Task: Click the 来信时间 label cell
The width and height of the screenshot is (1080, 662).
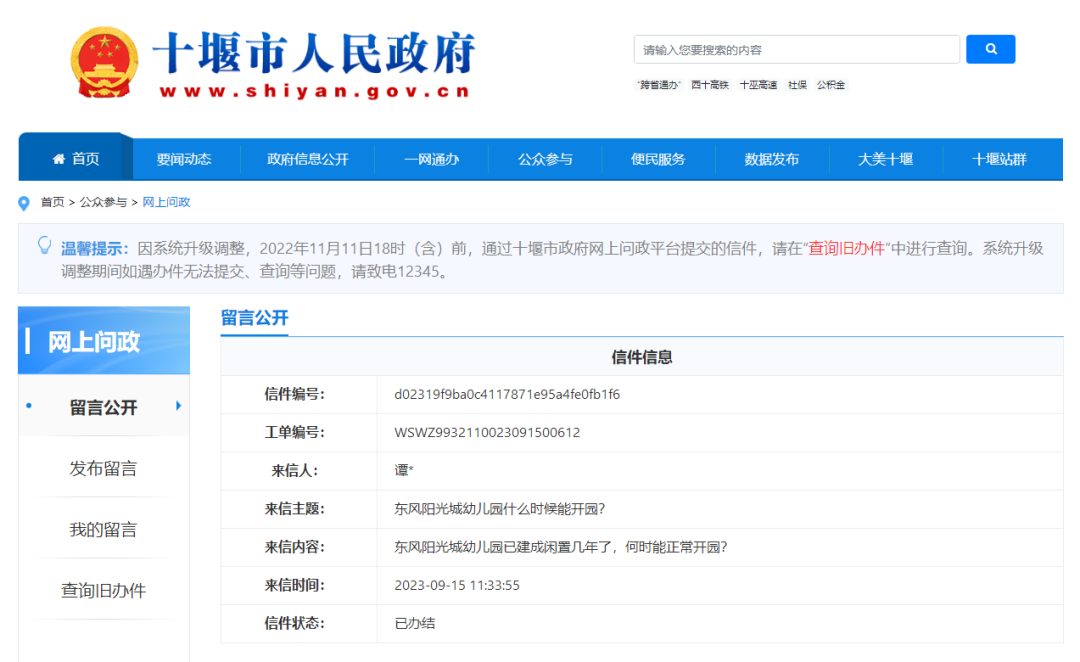Action: pyautogui.click(x=299, y=585)
